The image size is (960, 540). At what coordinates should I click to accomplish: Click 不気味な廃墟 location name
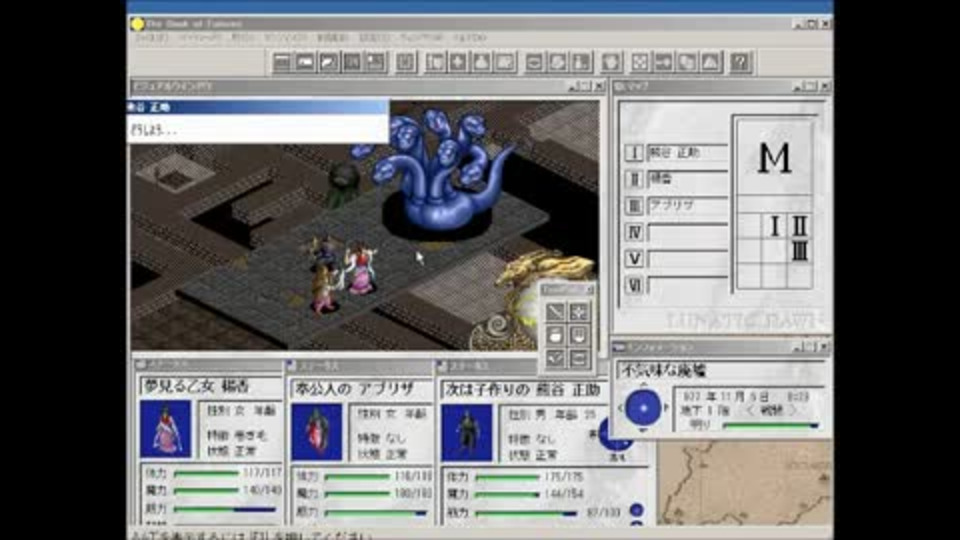tap(664, 370)
